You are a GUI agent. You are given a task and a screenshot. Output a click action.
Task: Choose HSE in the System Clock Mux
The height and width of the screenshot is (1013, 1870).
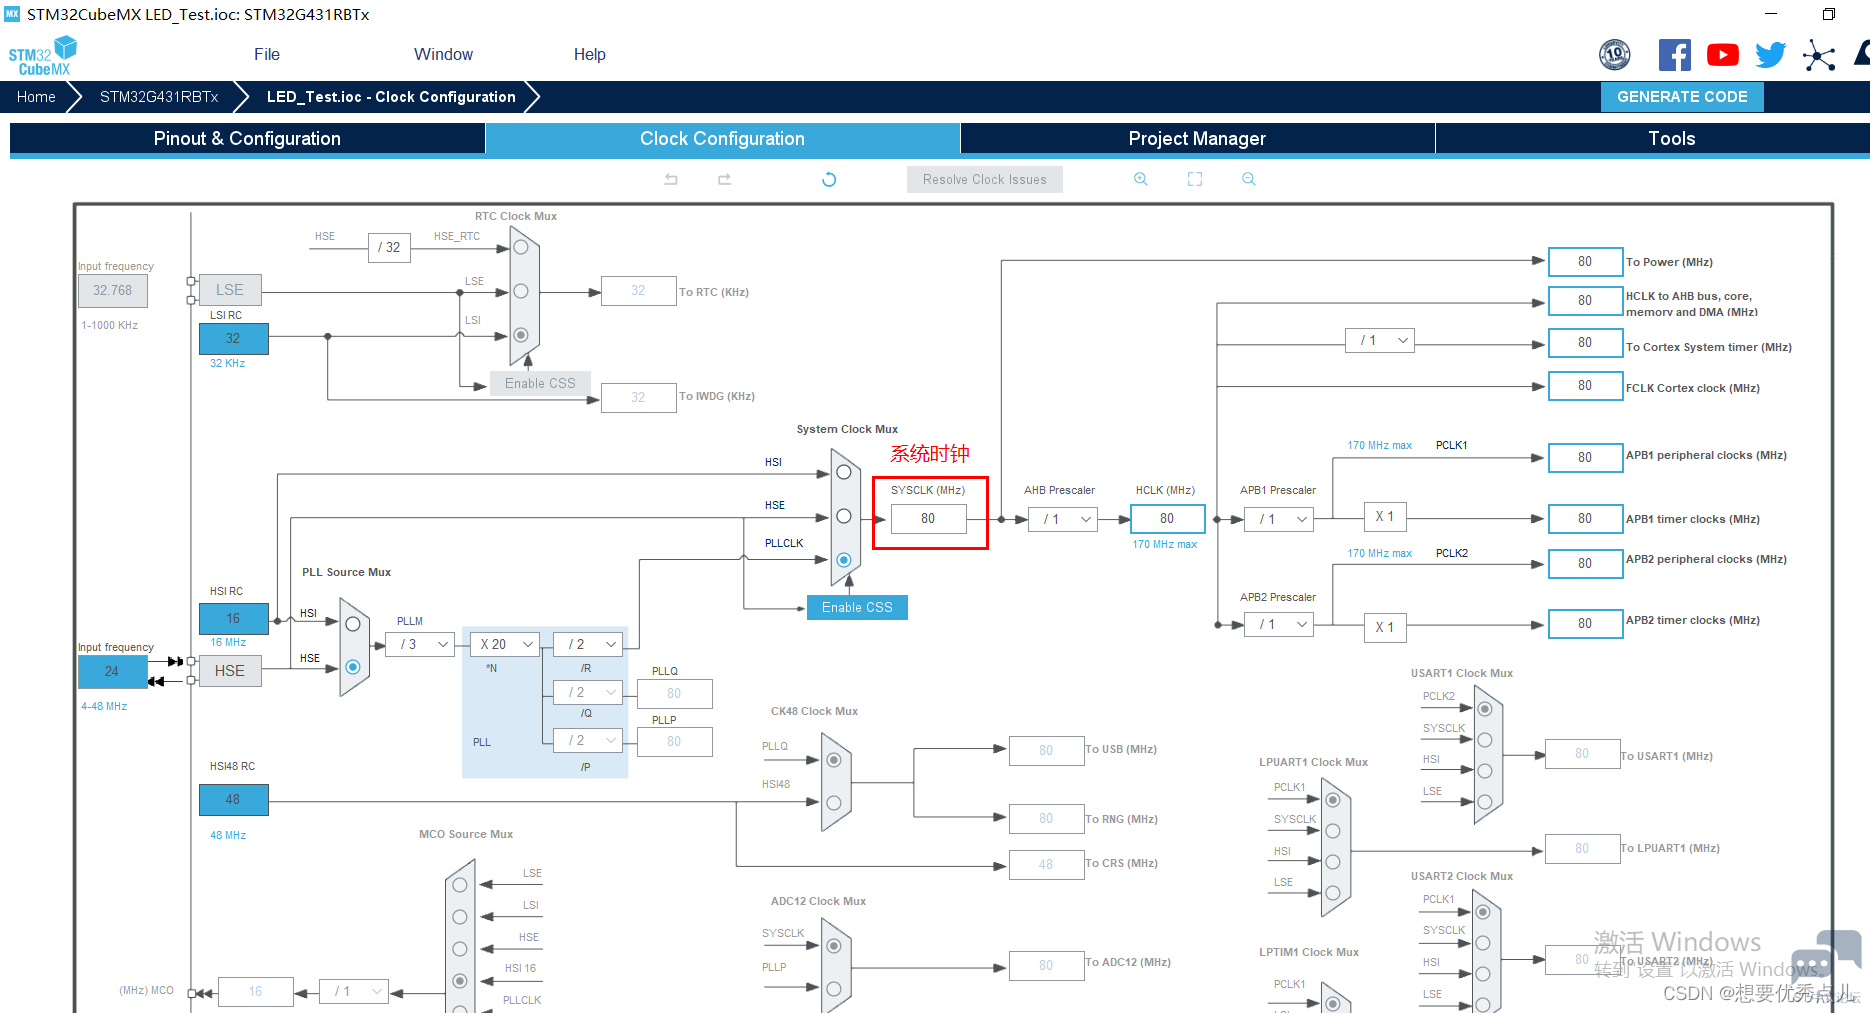[x=844, y=516]
